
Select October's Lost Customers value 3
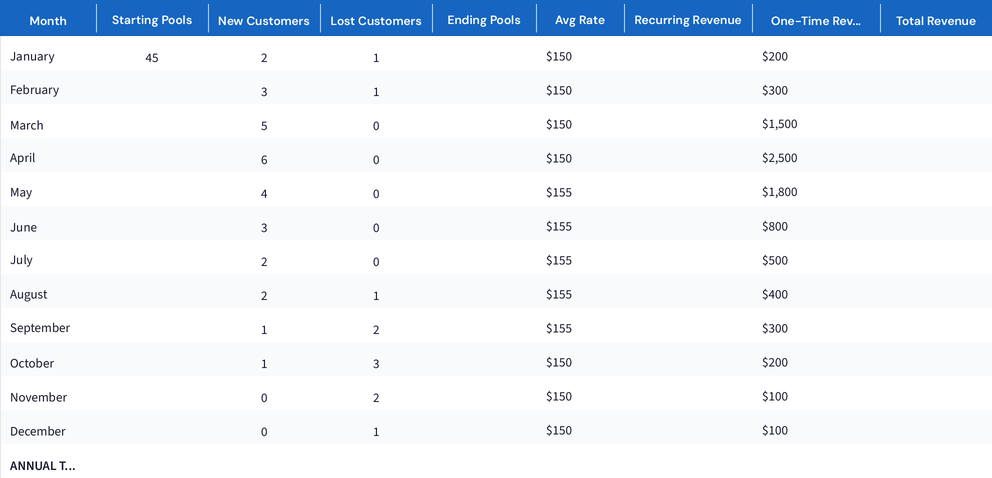pyautogui.click(x=376, y=364)
